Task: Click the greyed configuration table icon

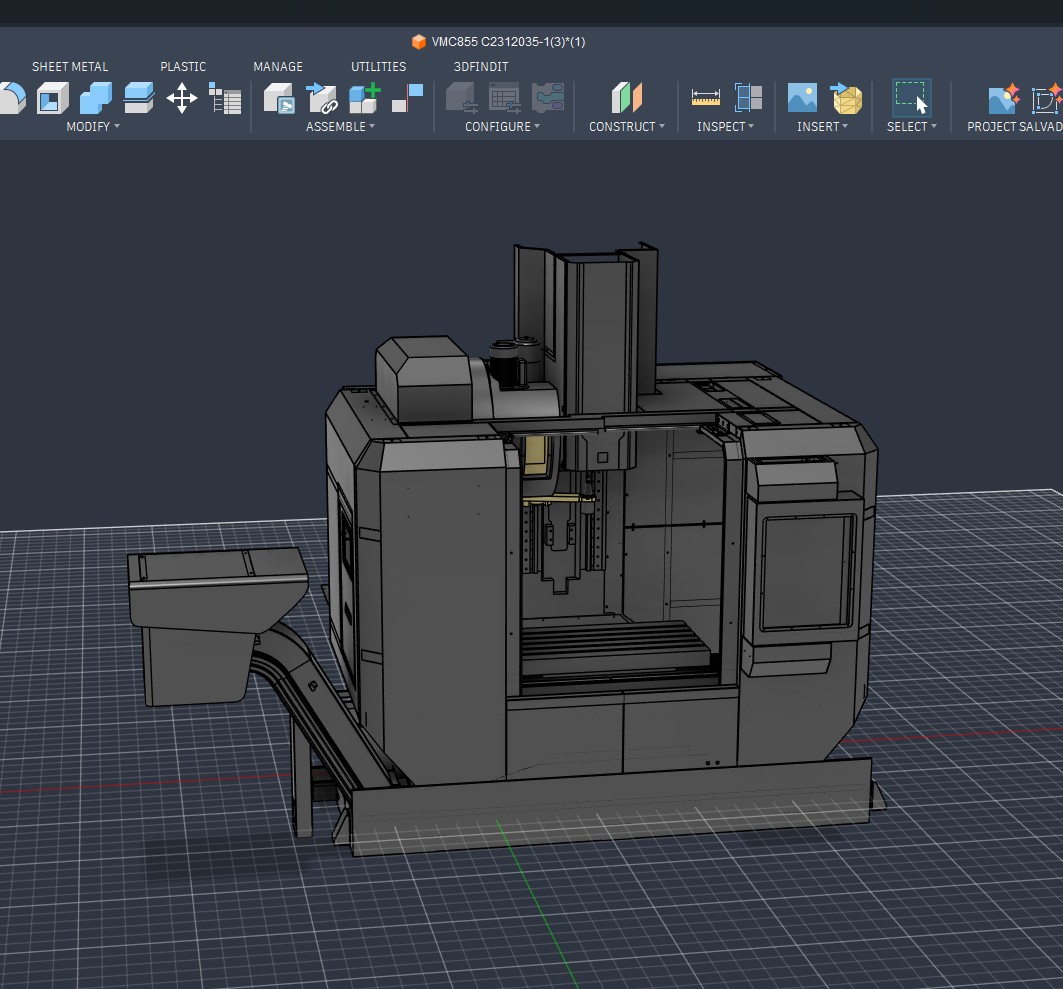Action: (x=504, y=98)
